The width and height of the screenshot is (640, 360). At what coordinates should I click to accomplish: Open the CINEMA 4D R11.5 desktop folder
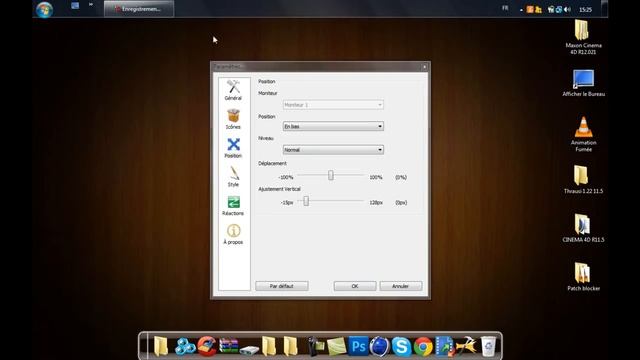point(583,228)
